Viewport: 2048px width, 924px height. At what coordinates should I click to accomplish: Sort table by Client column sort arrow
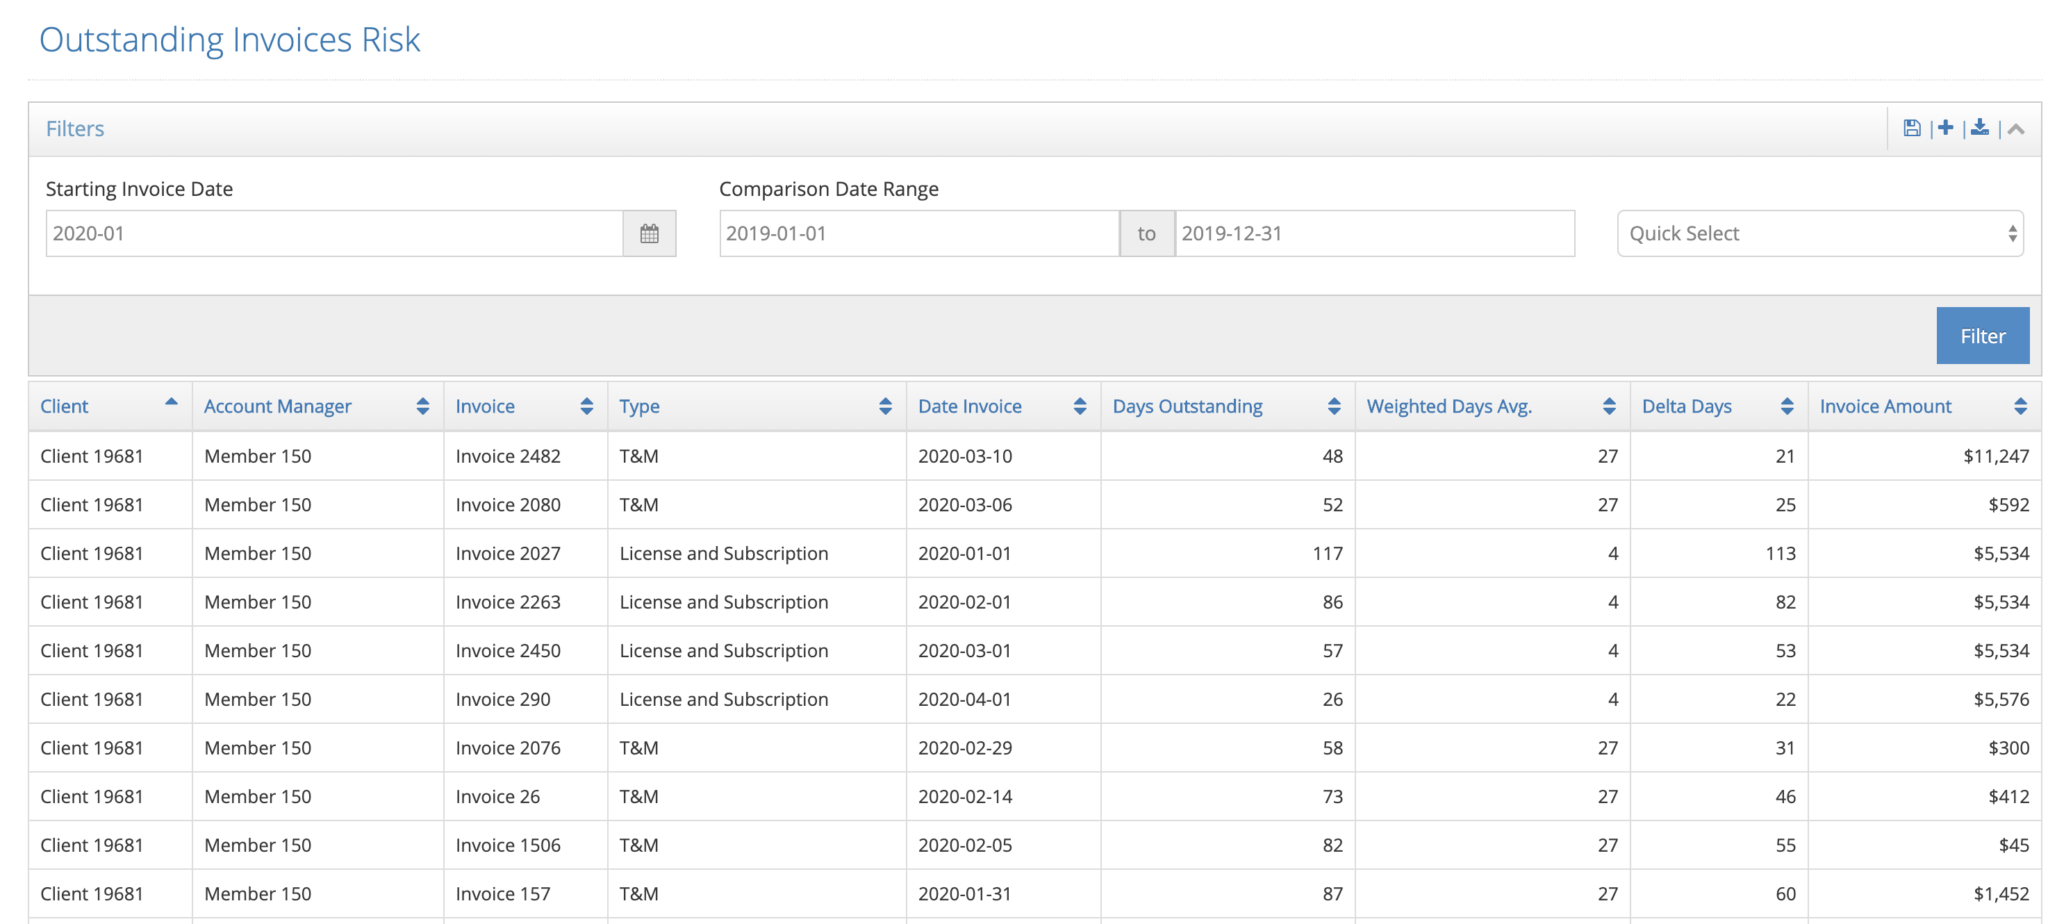(x=171, y=403)
